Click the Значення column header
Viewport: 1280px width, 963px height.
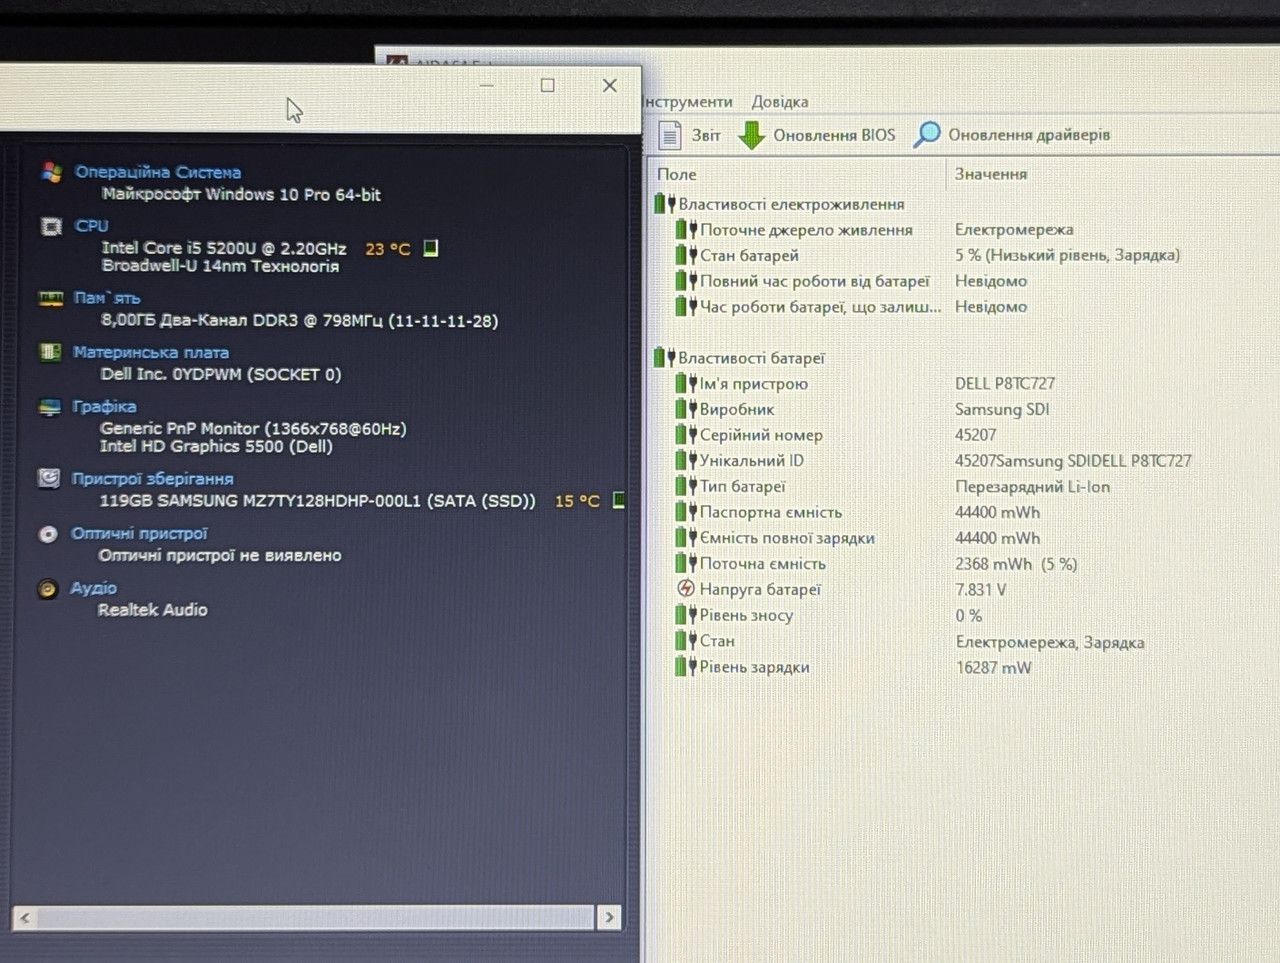[x=991, y=174]
